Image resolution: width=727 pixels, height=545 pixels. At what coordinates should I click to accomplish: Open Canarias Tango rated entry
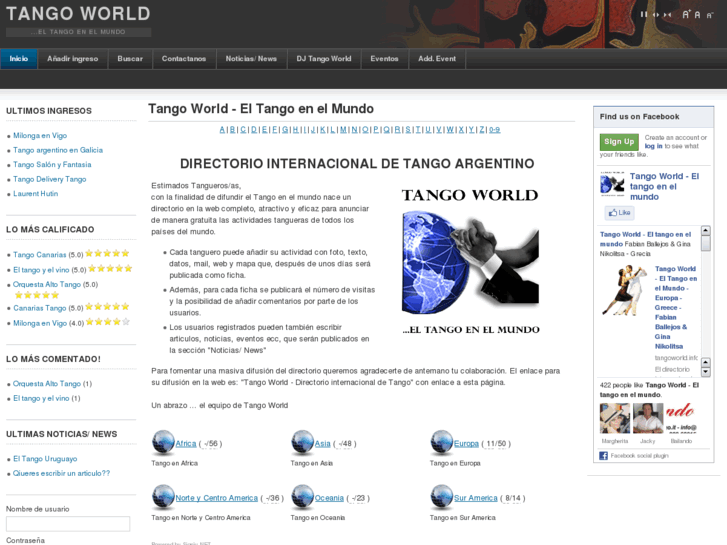tap(39, 308)
